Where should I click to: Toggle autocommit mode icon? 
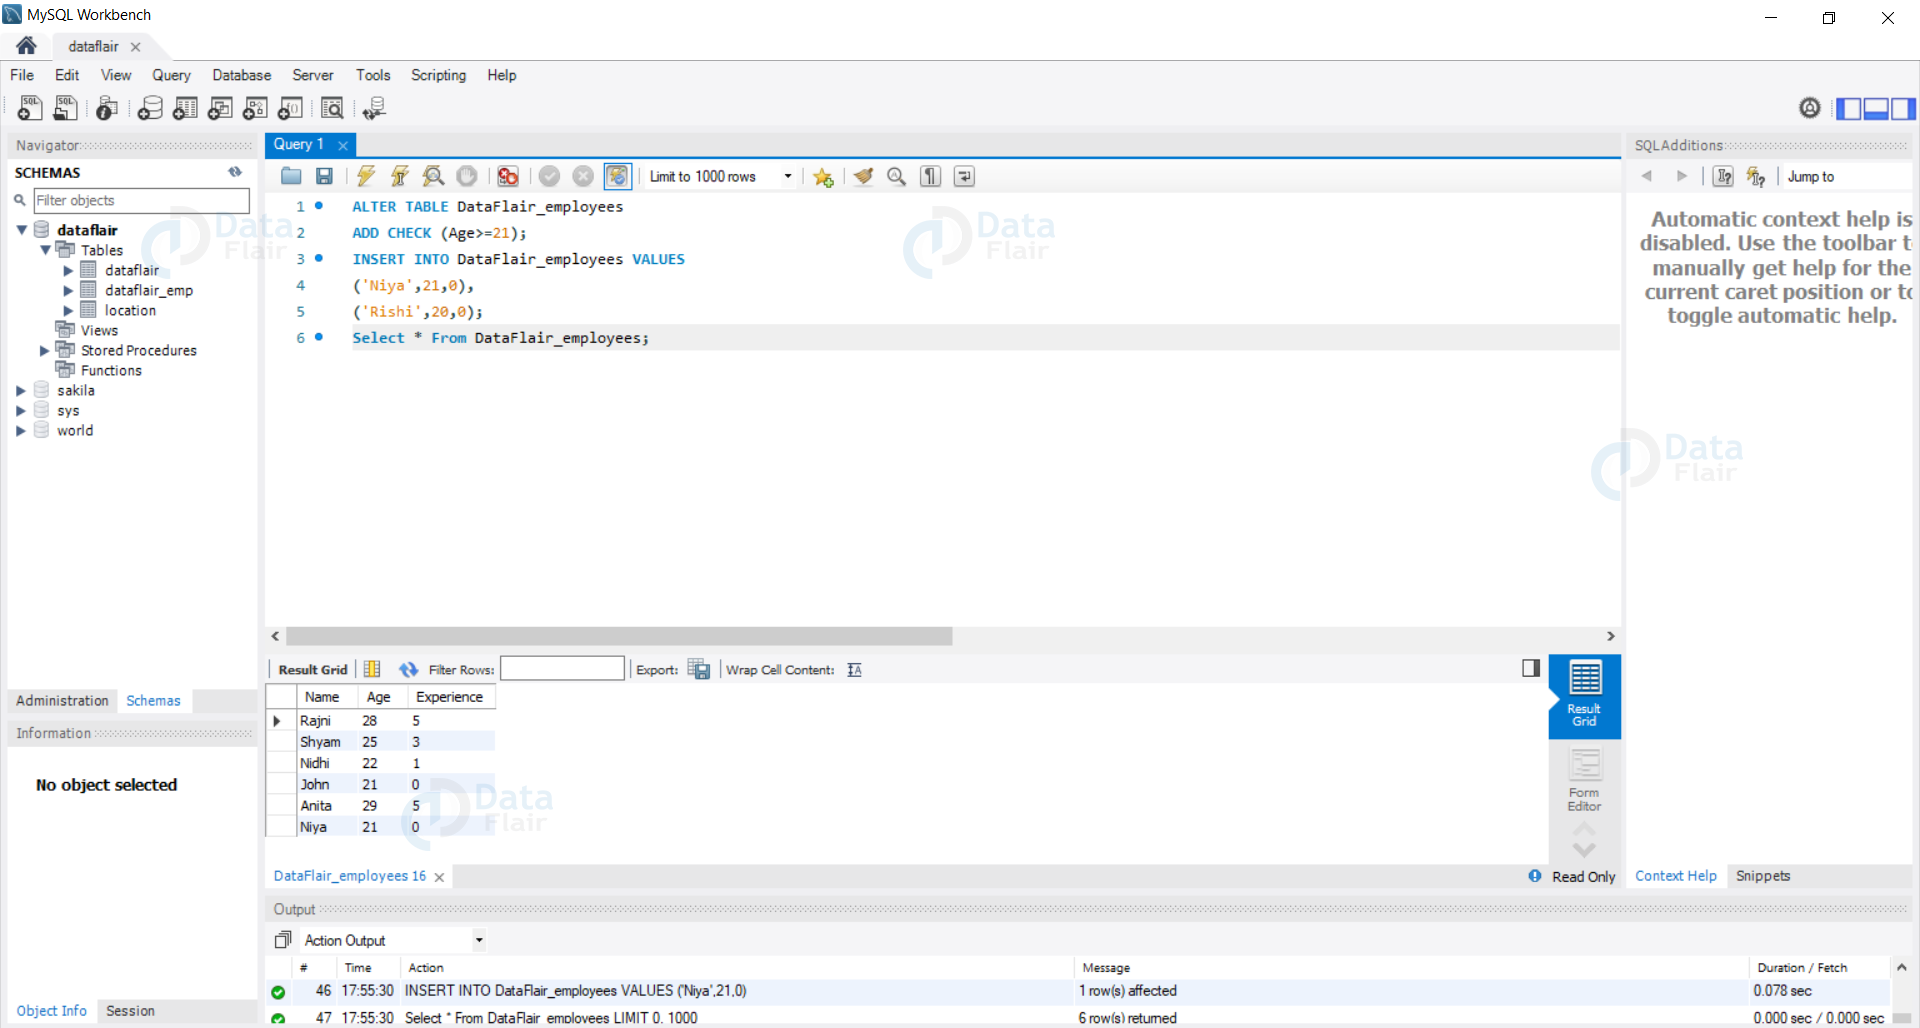coord(618,176)
